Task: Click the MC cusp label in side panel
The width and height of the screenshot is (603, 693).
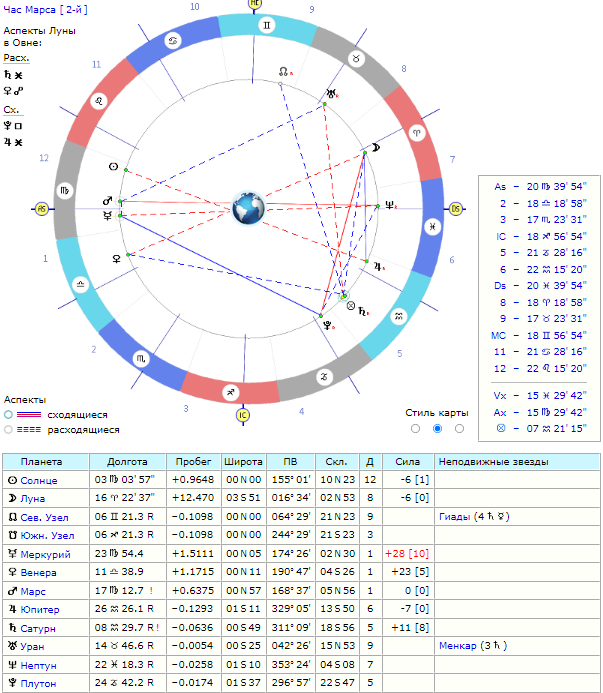Action: click(x=498, y=335)
